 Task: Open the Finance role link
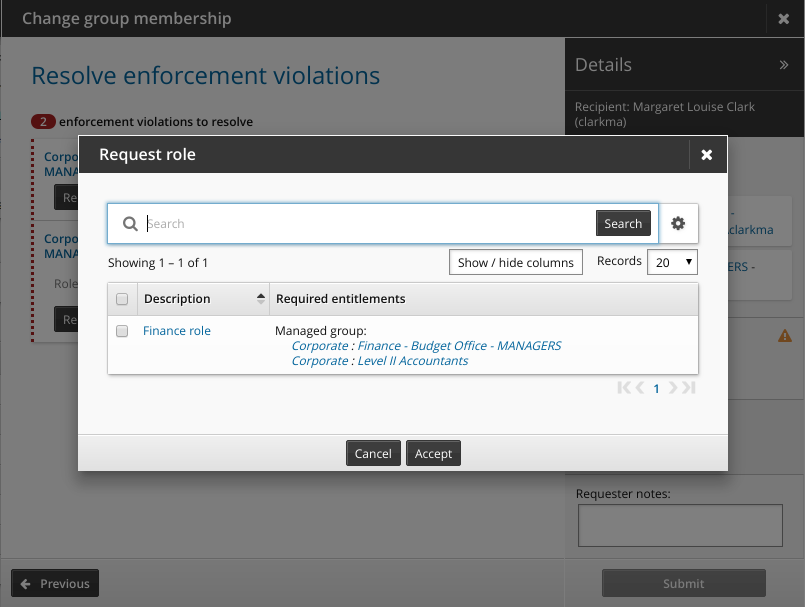176,330
